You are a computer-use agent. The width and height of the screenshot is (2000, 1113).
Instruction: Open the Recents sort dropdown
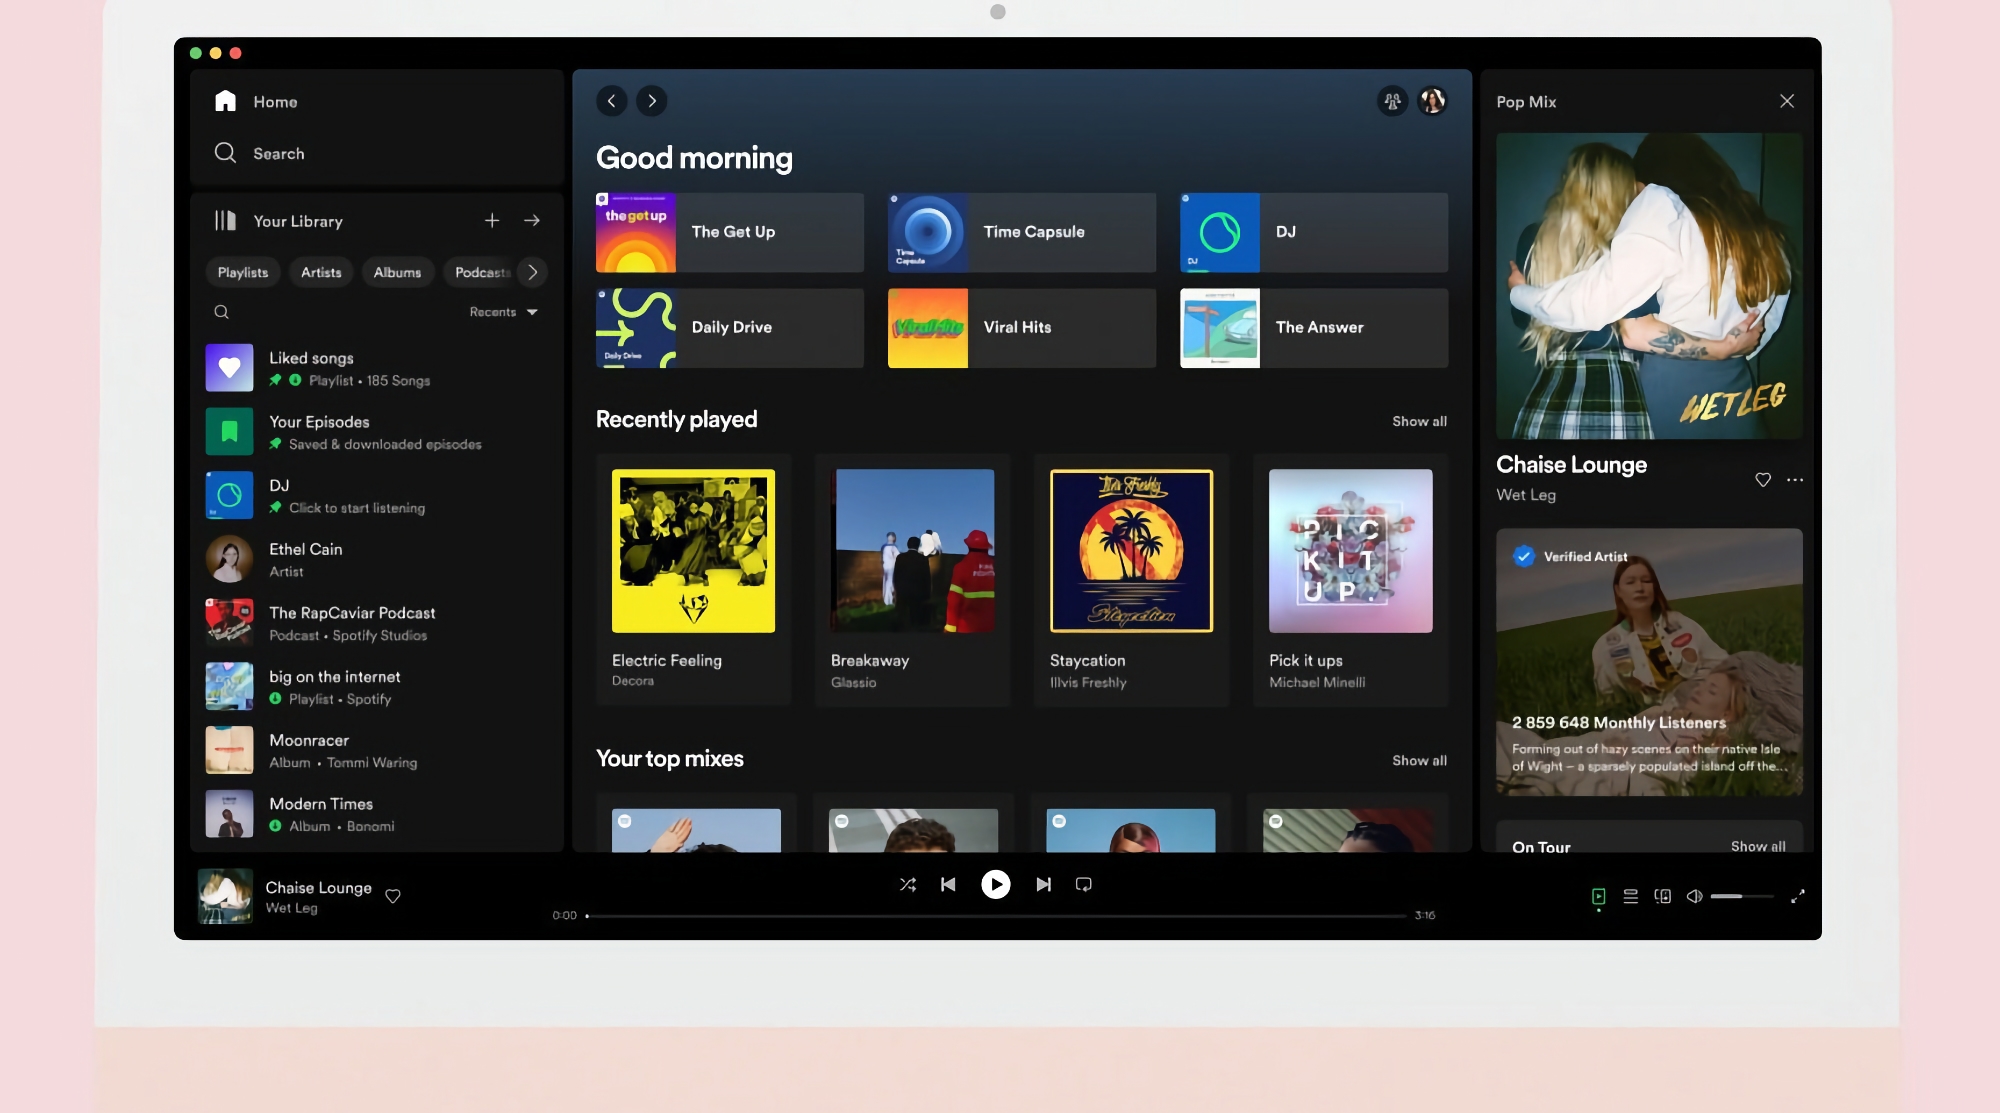[x=503, y=312]
